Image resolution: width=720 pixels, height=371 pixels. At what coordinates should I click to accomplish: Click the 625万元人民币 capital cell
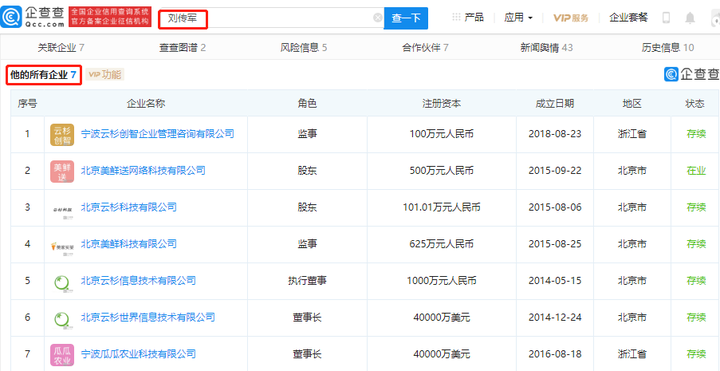pos(441,244)
